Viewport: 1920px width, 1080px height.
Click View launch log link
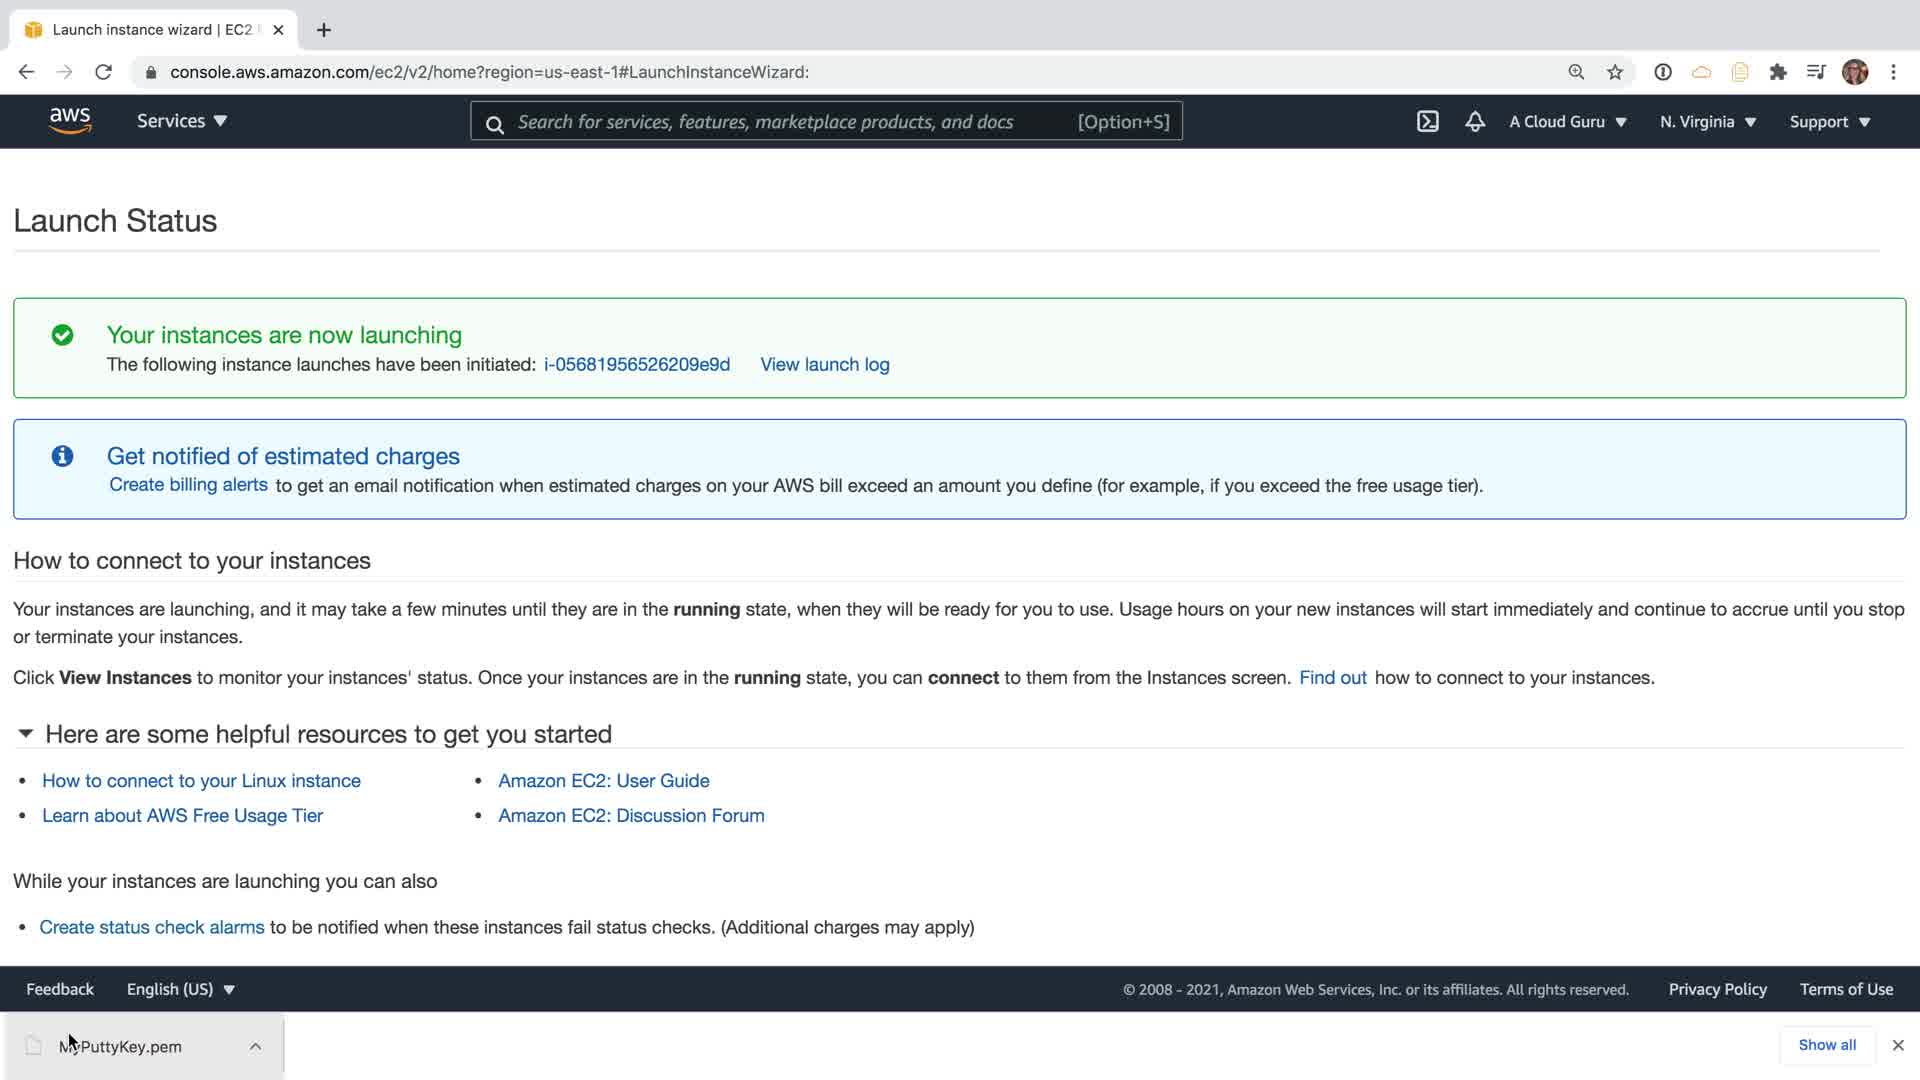[824, 365]
